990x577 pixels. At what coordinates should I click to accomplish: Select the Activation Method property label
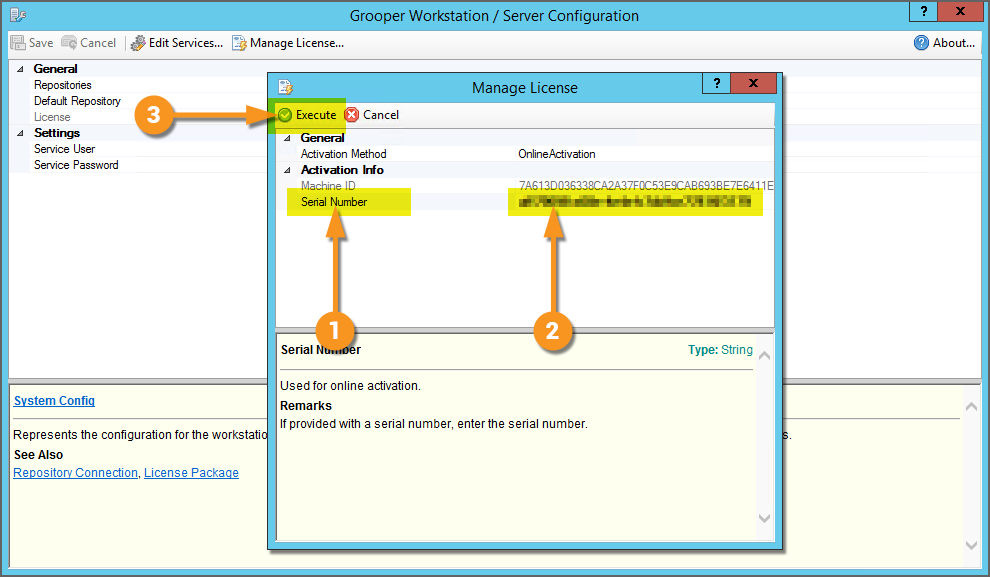[x=343, y=154]
